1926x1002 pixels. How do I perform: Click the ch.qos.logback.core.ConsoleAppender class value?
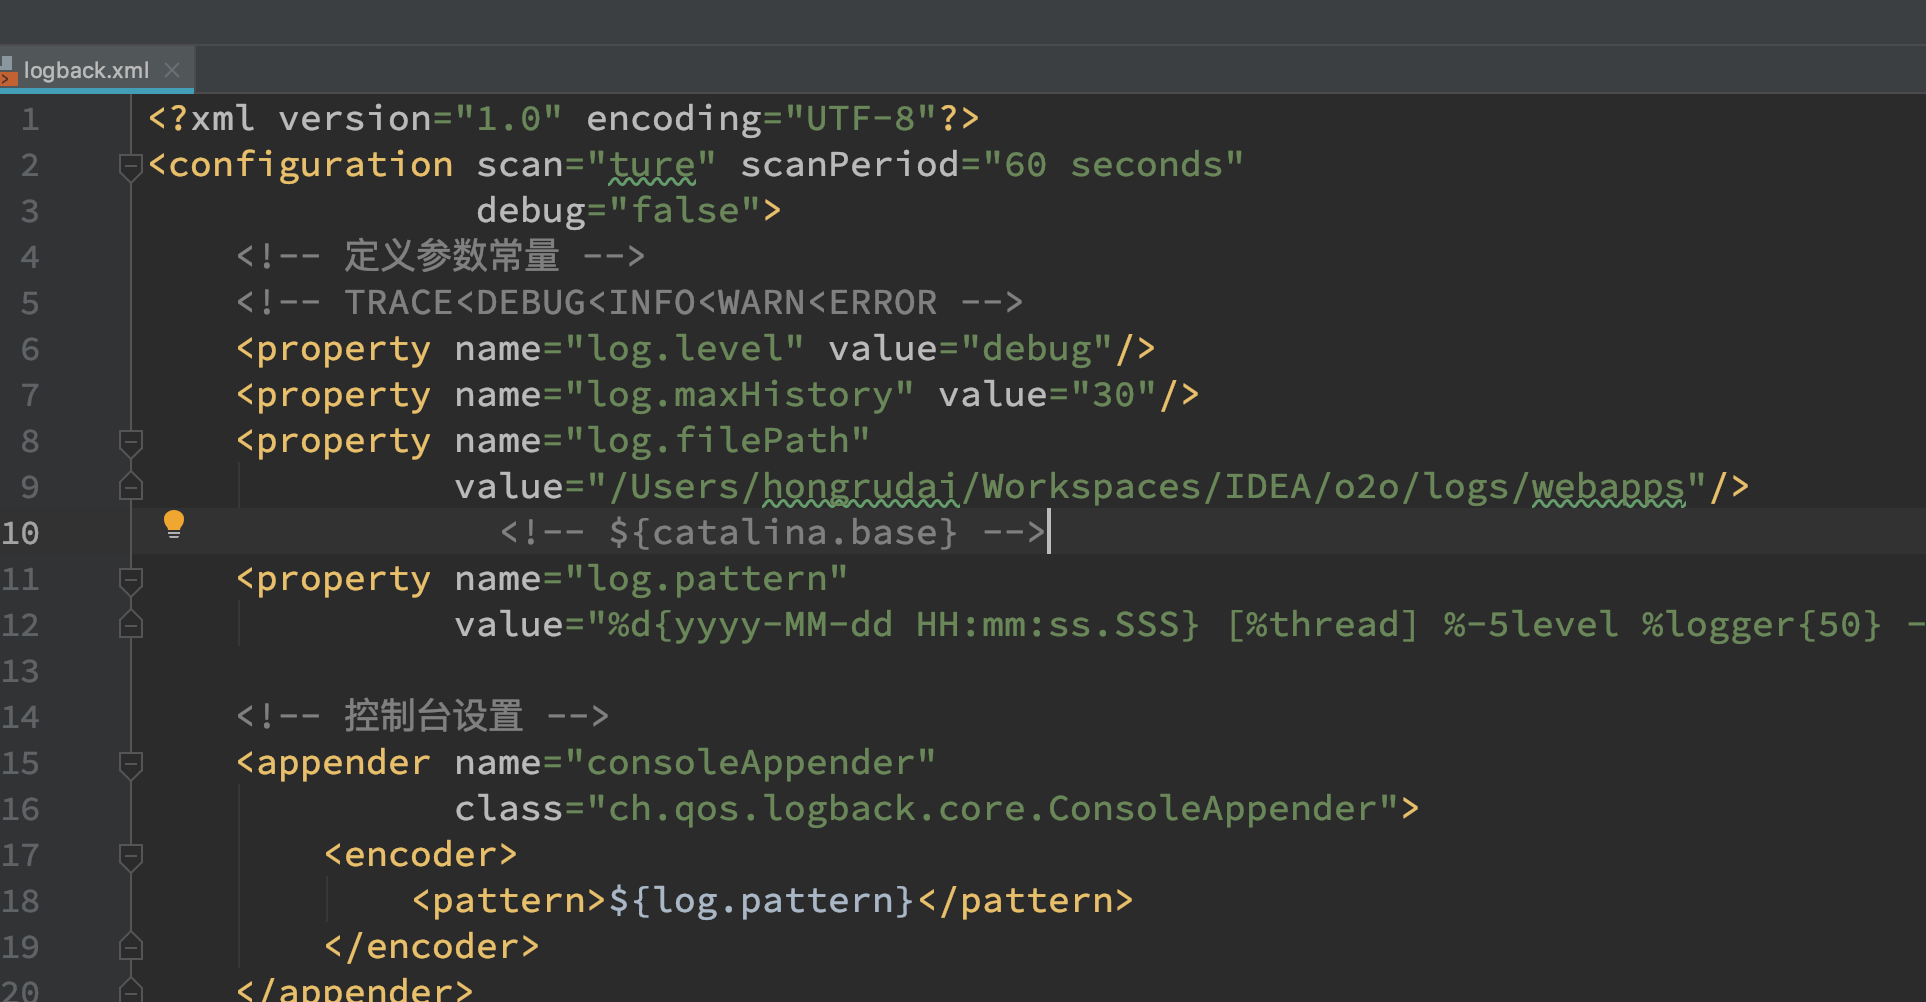992,809
